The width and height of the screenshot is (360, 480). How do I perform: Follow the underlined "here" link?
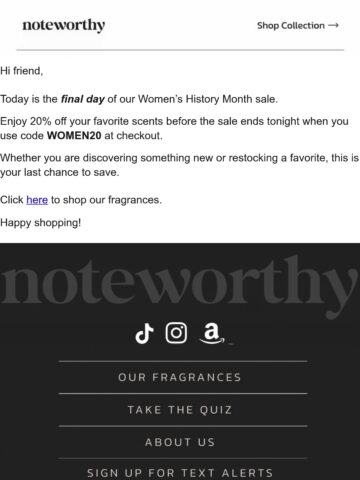click(37, 200)
